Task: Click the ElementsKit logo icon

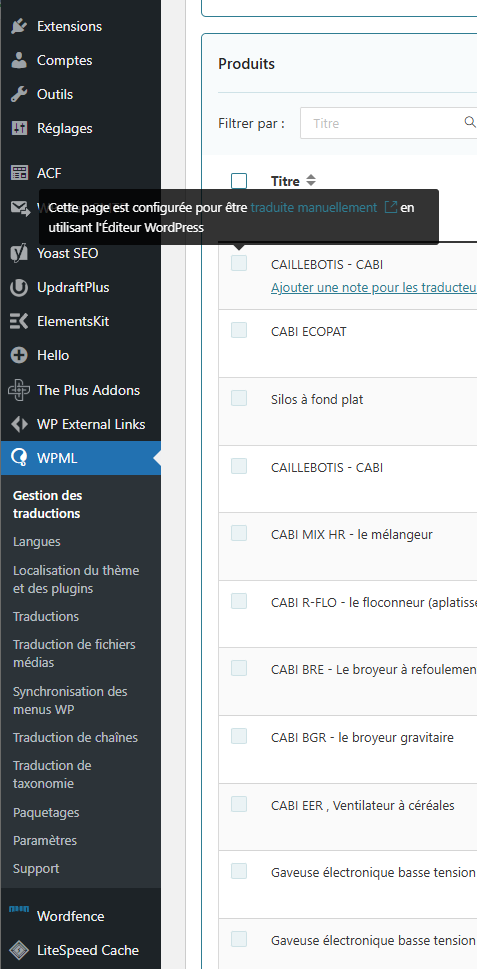Action: (20, 321)
